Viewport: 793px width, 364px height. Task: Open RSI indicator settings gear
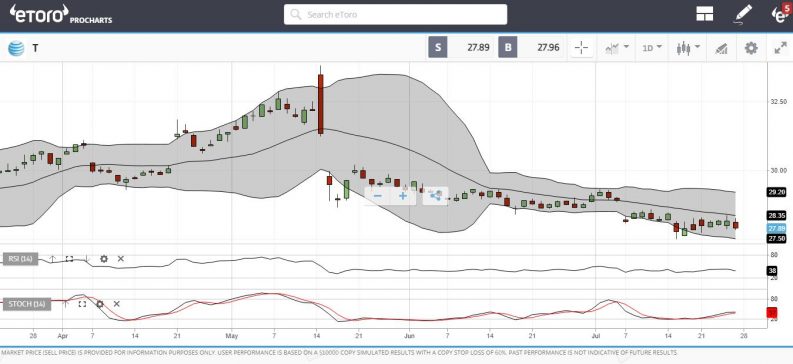104,259
